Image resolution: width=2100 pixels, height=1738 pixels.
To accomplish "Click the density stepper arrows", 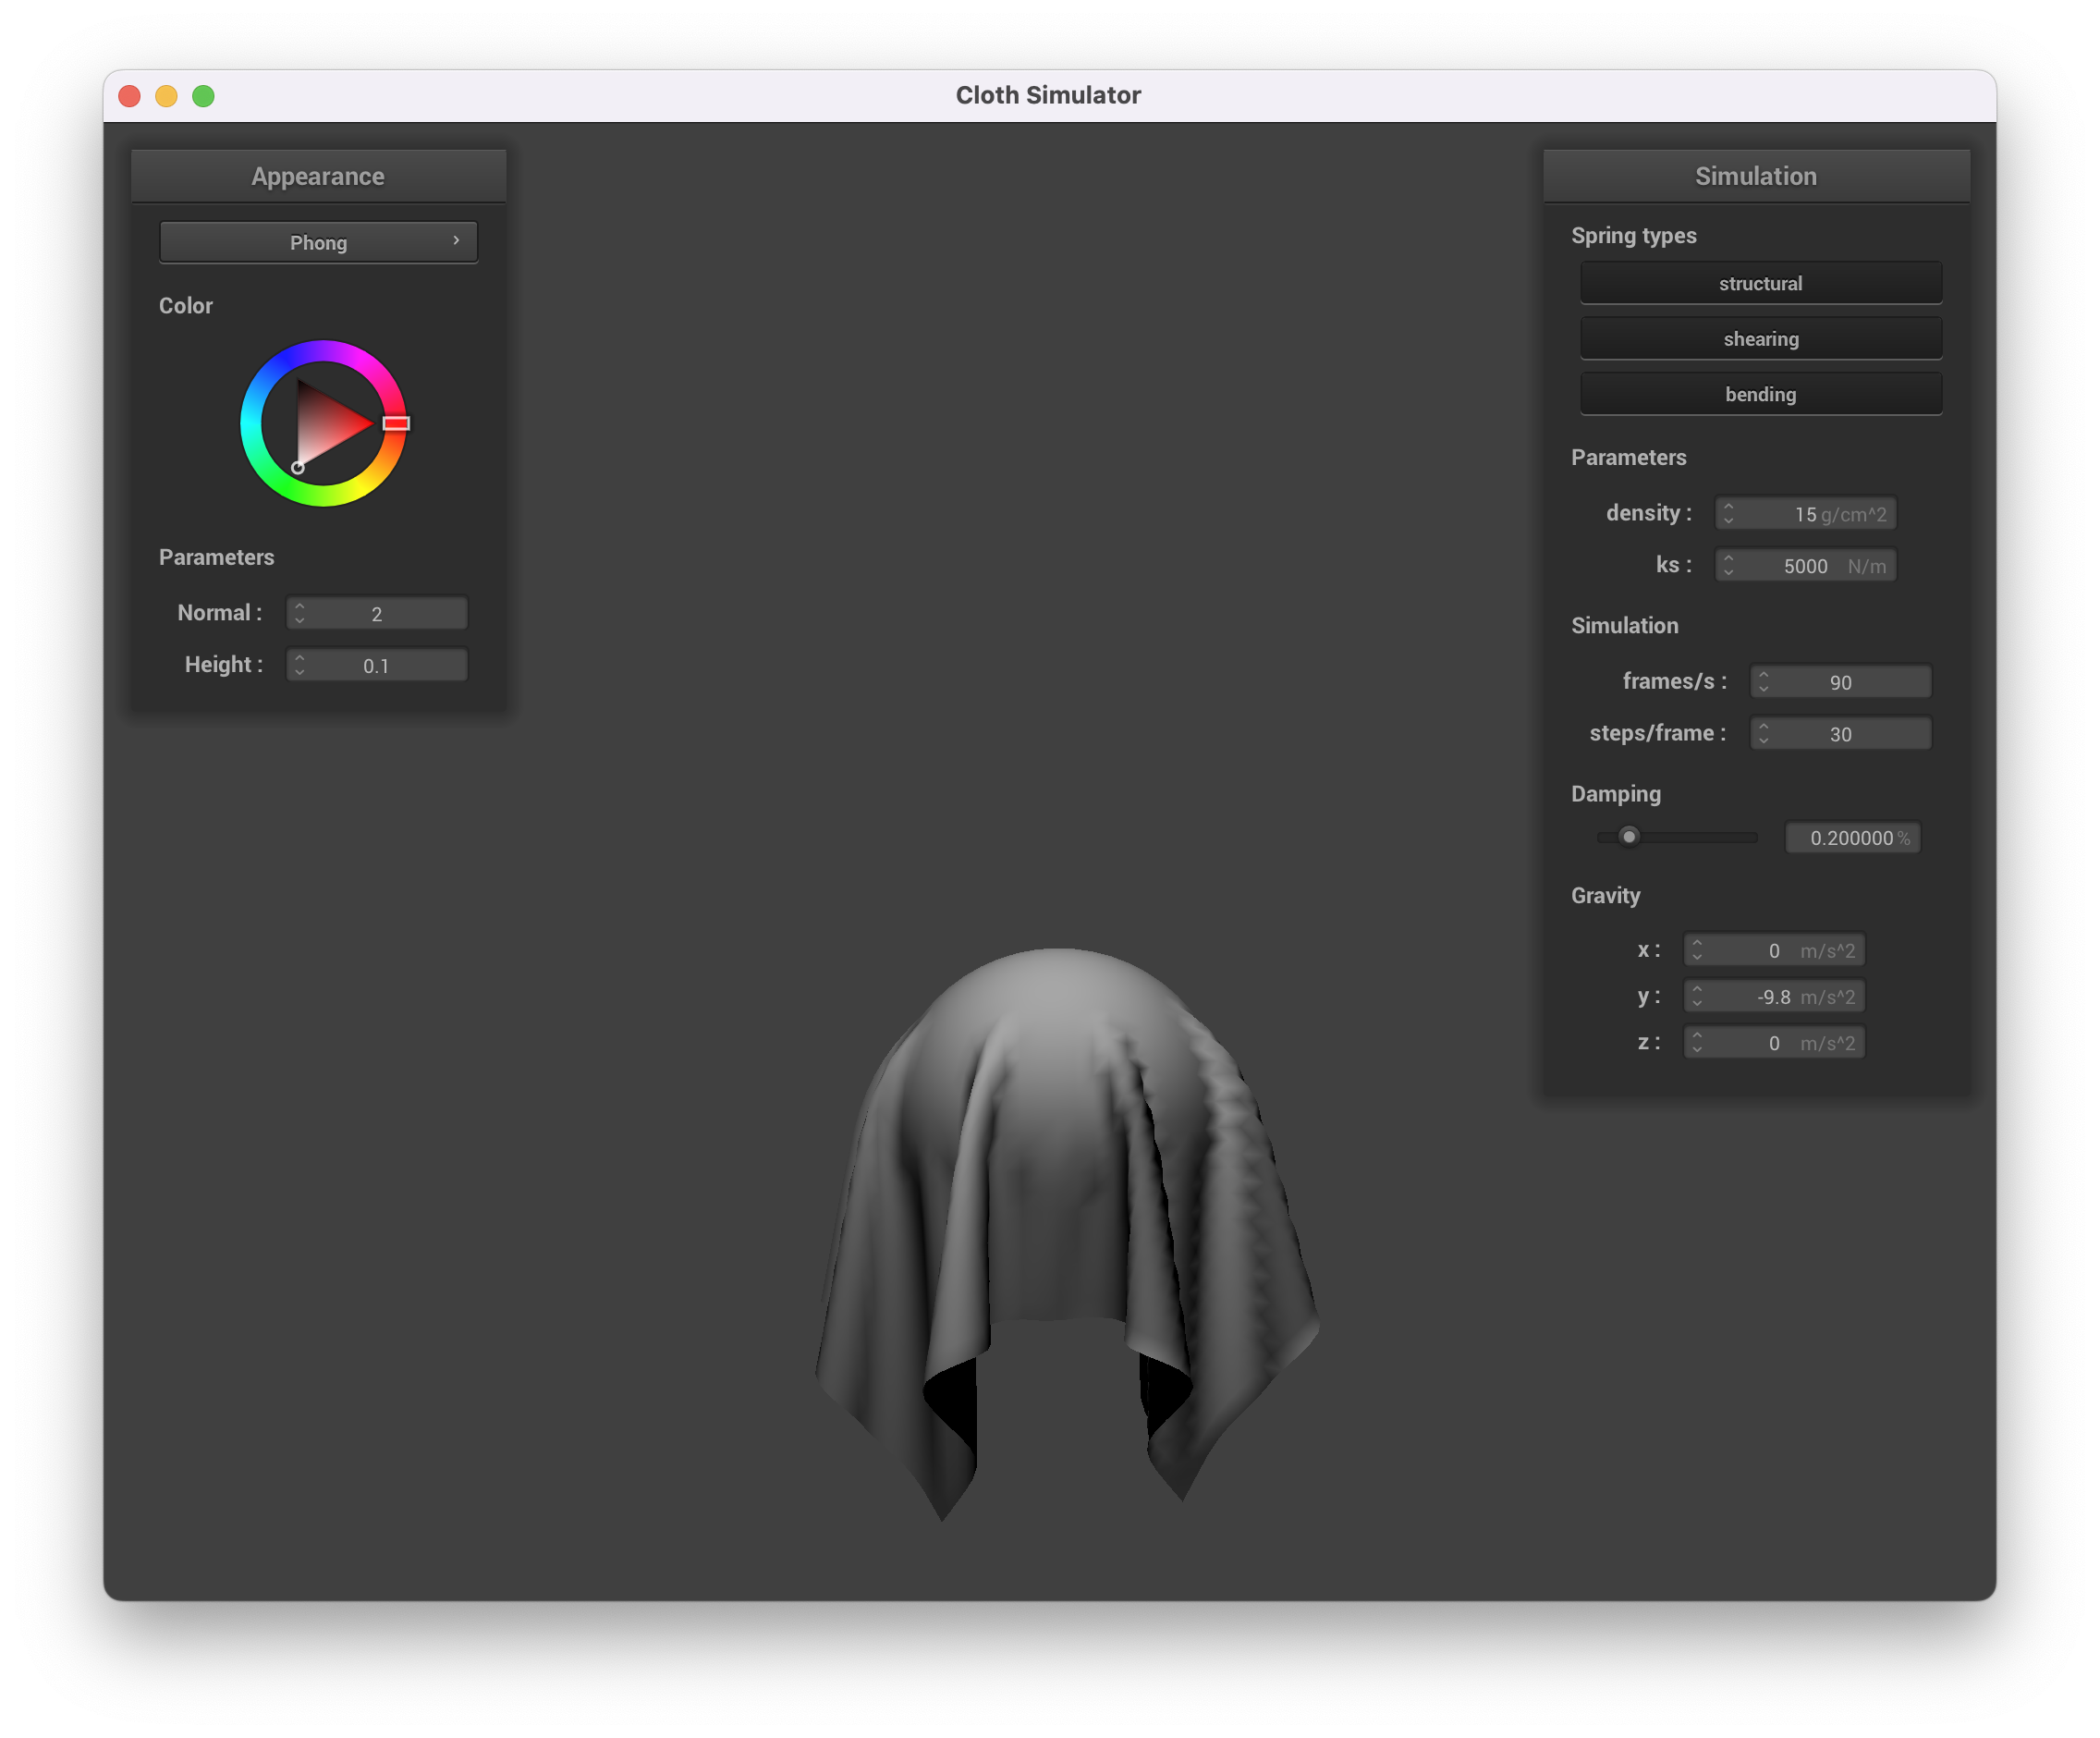I will coord(1728,513).
